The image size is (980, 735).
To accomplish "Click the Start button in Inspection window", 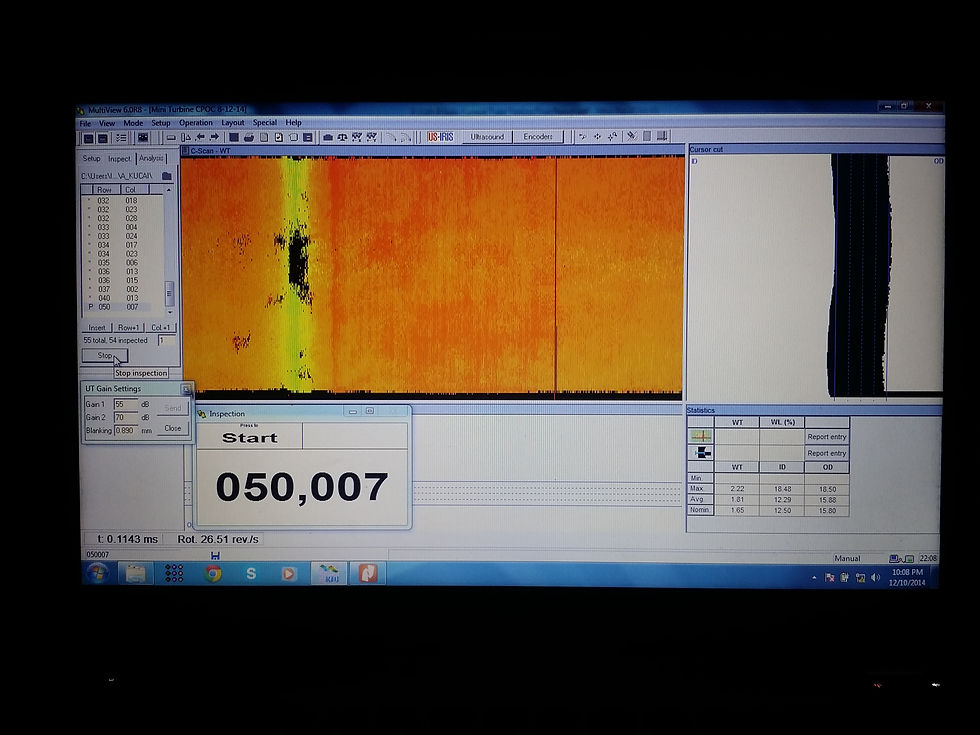I will pos(249,436).
